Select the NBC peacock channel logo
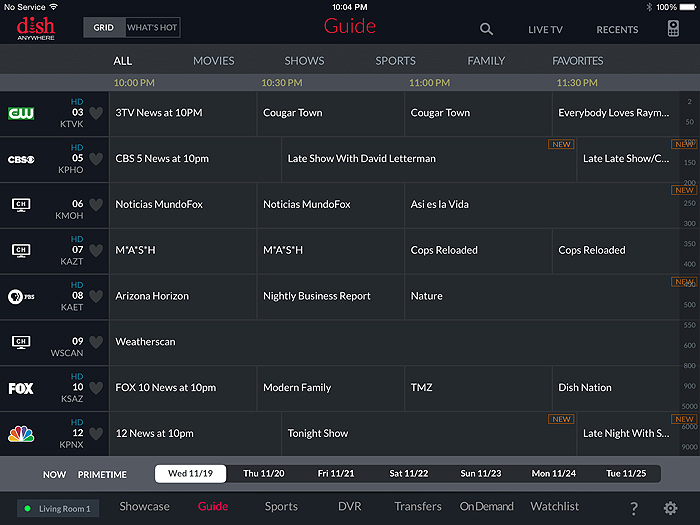The height and width of the screenshot is (525, 700). coord(21,434)
